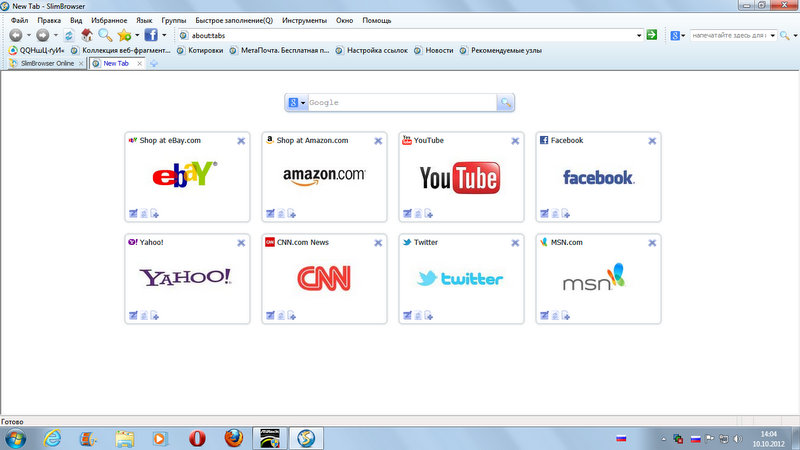Remove the eBay tile with its X

[241, 141]
